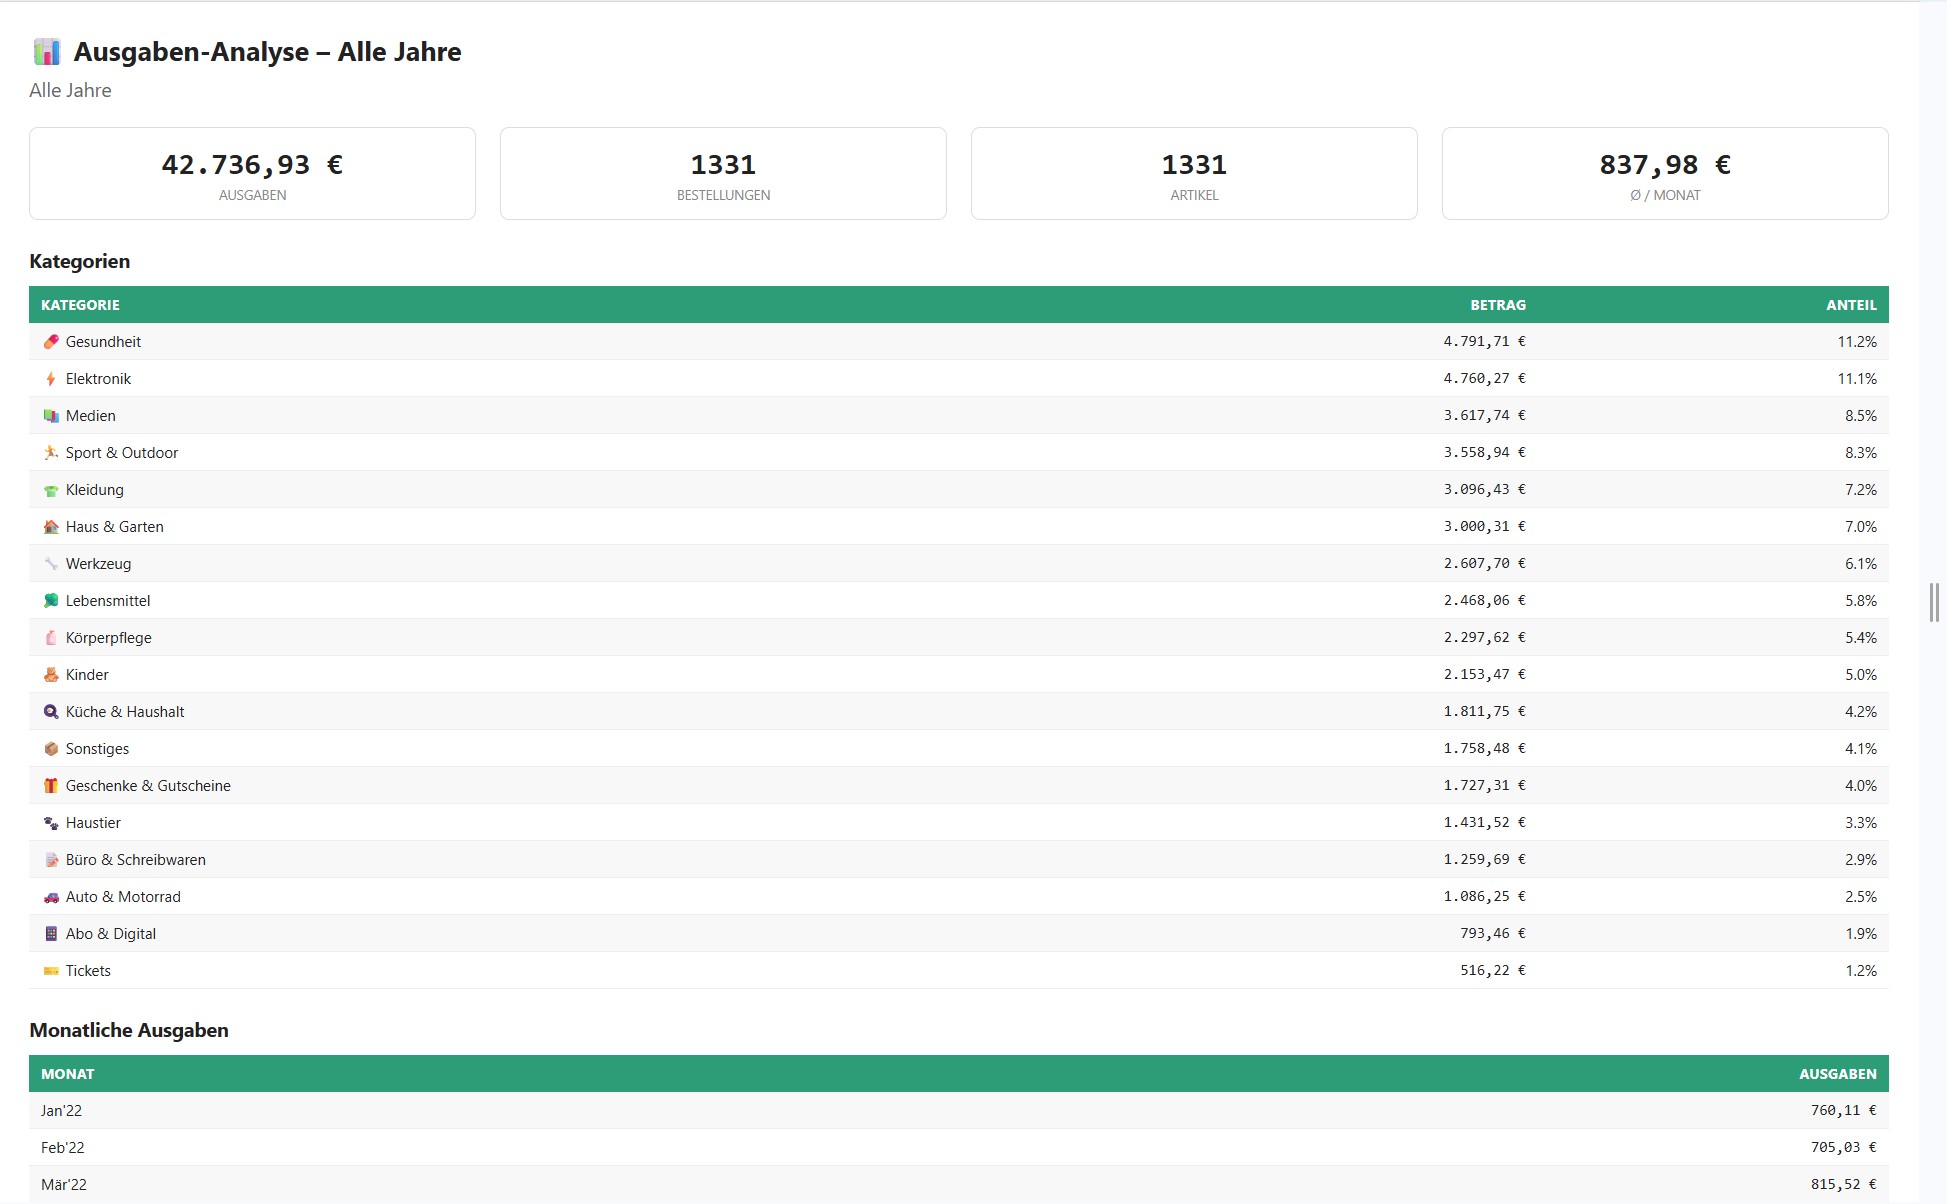This screenshot has height=1204, width=1947.
Task: Click the 1331 Artikel card
Action: pyautogui.click(x=1194, y=173)
